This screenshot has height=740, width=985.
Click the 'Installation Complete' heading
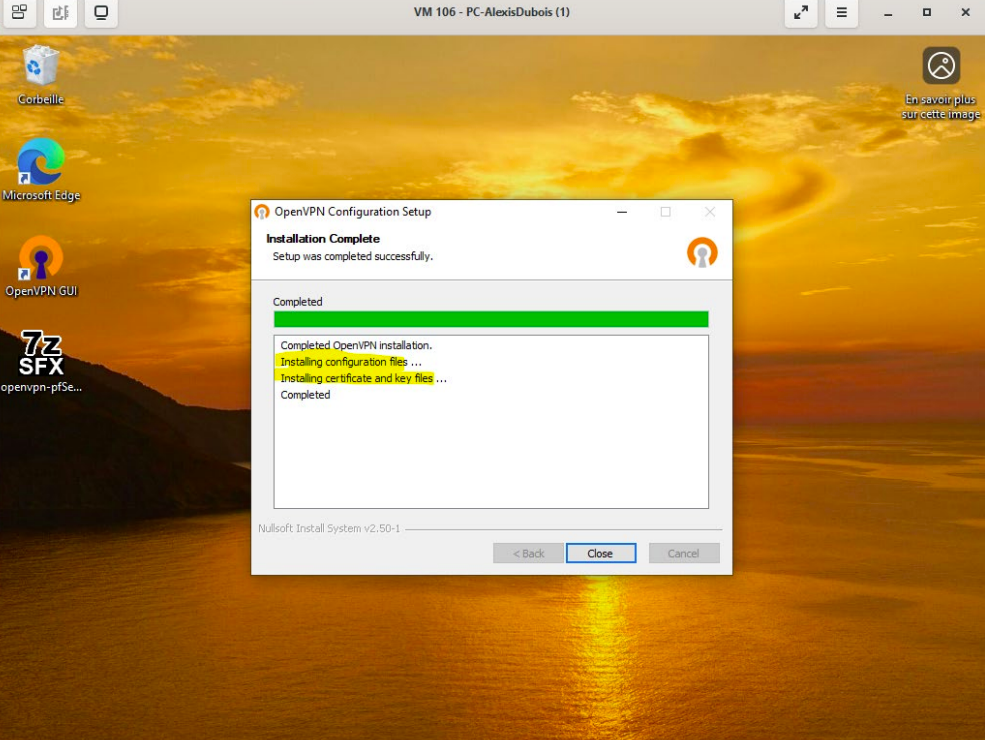(x=323, y=239)
